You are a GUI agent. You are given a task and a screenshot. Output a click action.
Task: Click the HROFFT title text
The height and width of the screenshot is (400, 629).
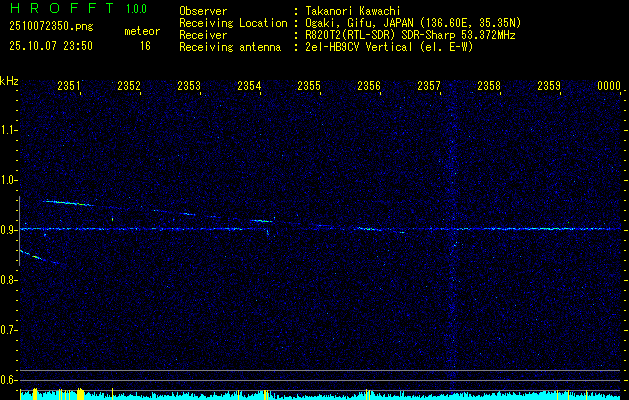coord(62,8)
